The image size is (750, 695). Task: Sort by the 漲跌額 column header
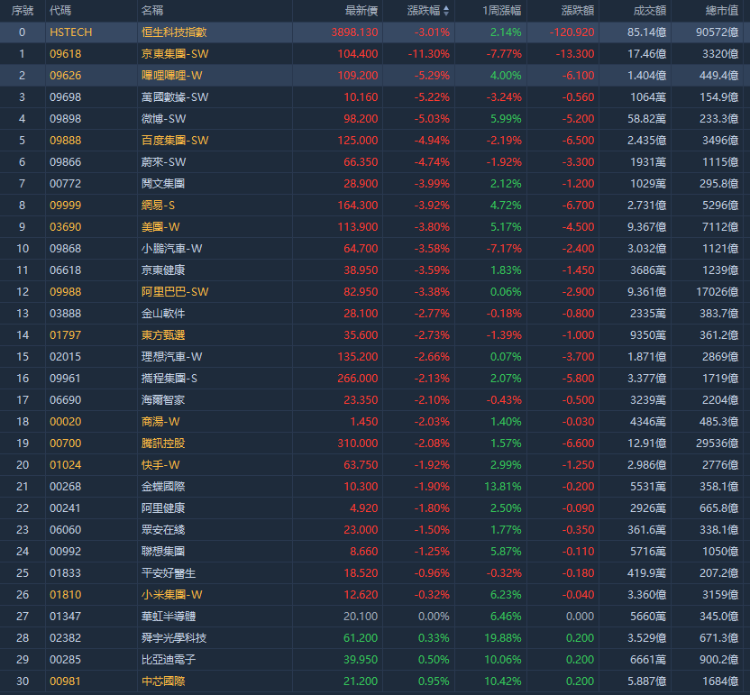[x=578, y=11]
